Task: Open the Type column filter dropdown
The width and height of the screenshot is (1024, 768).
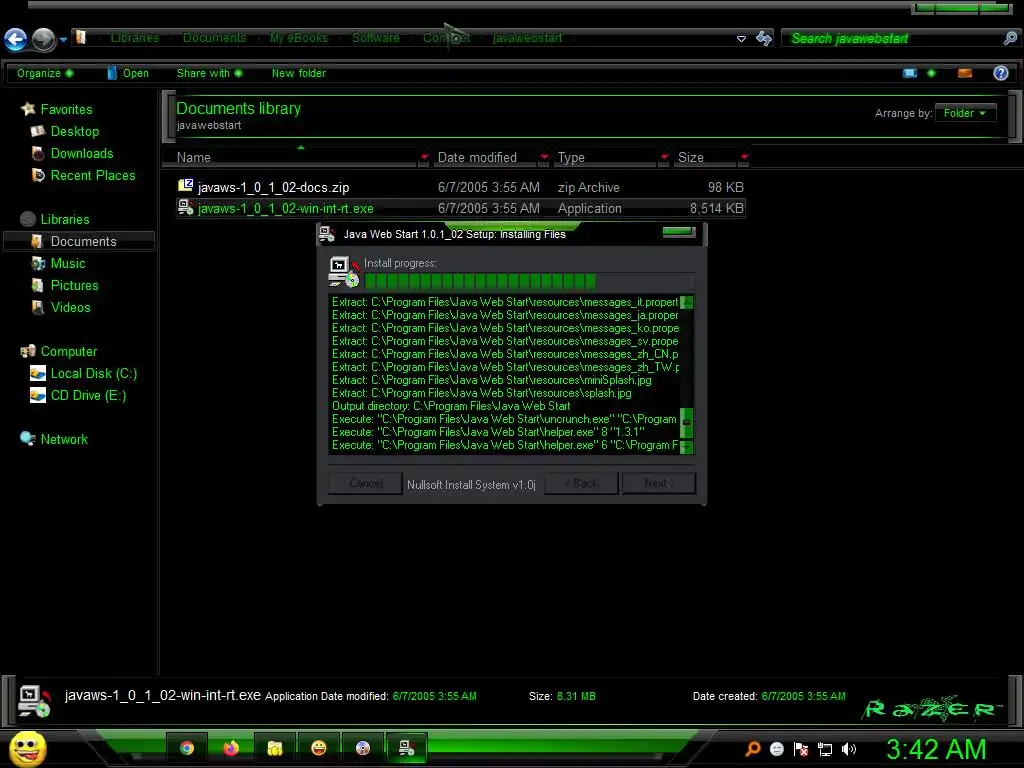Action: tap(664, 157)
